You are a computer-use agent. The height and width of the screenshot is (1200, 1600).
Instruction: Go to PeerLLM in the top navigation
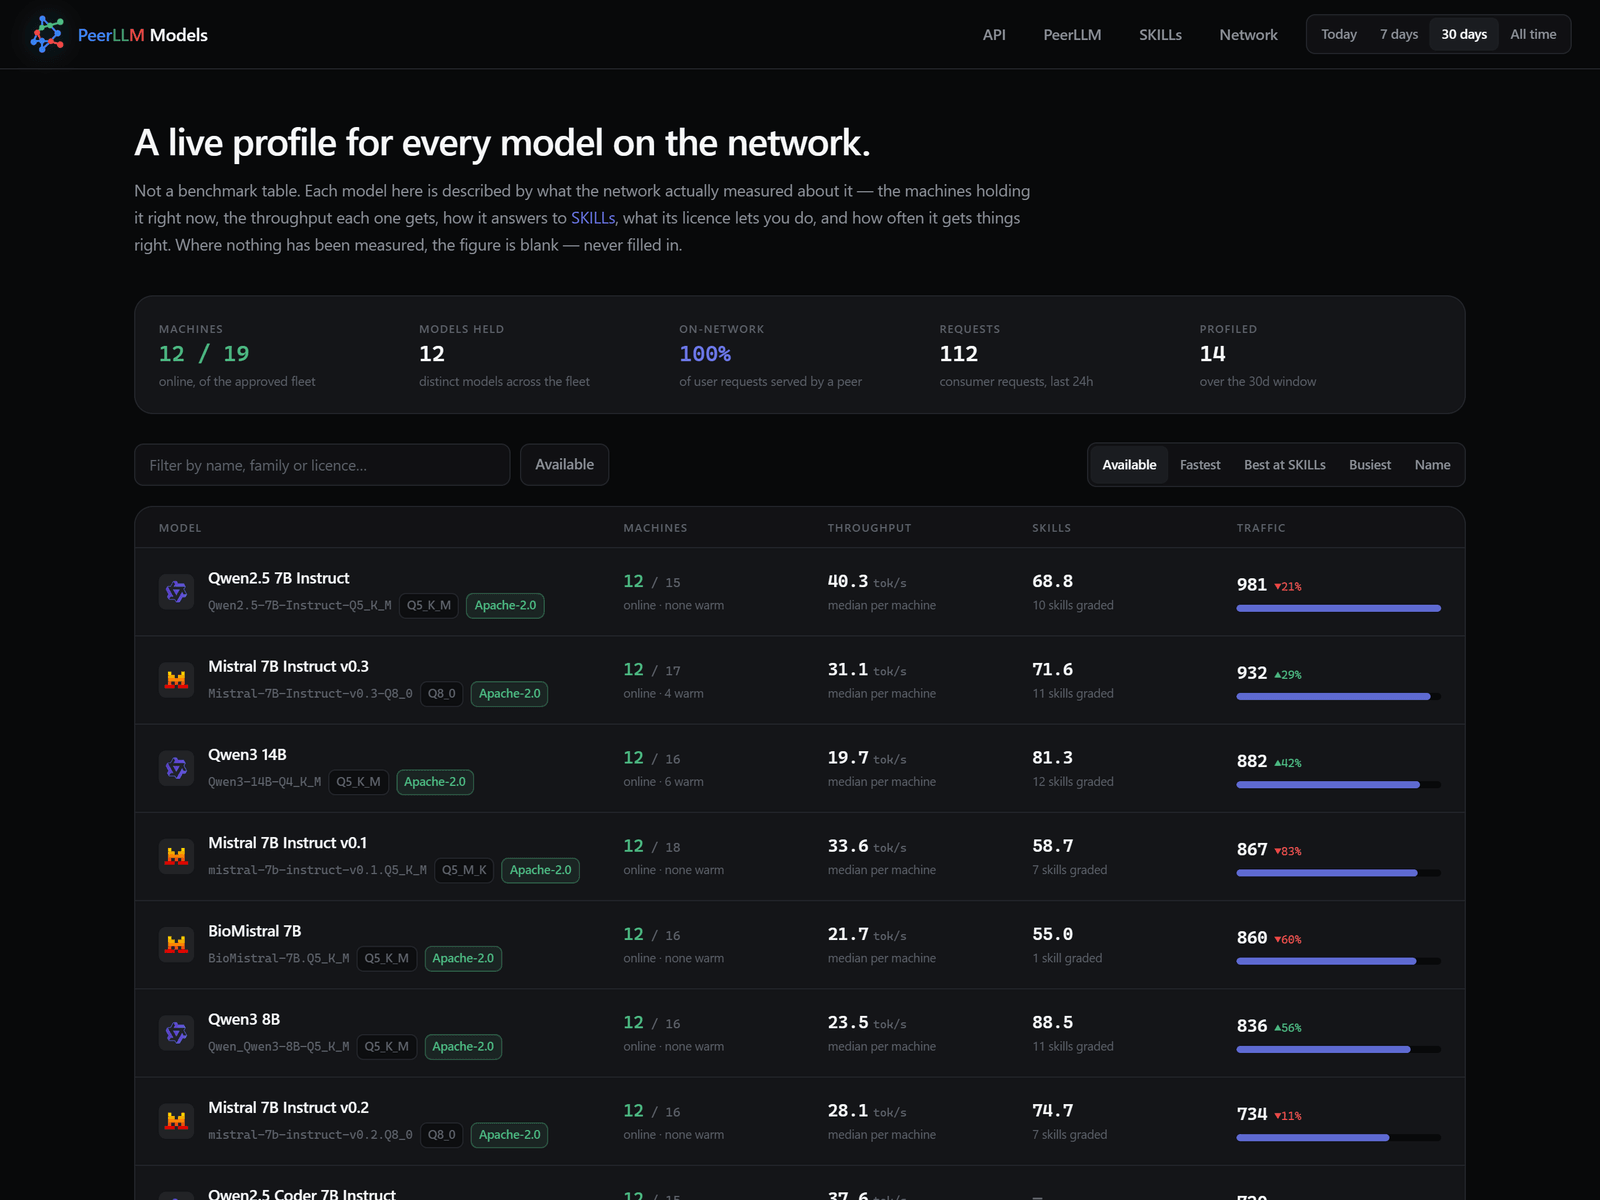1072,35
